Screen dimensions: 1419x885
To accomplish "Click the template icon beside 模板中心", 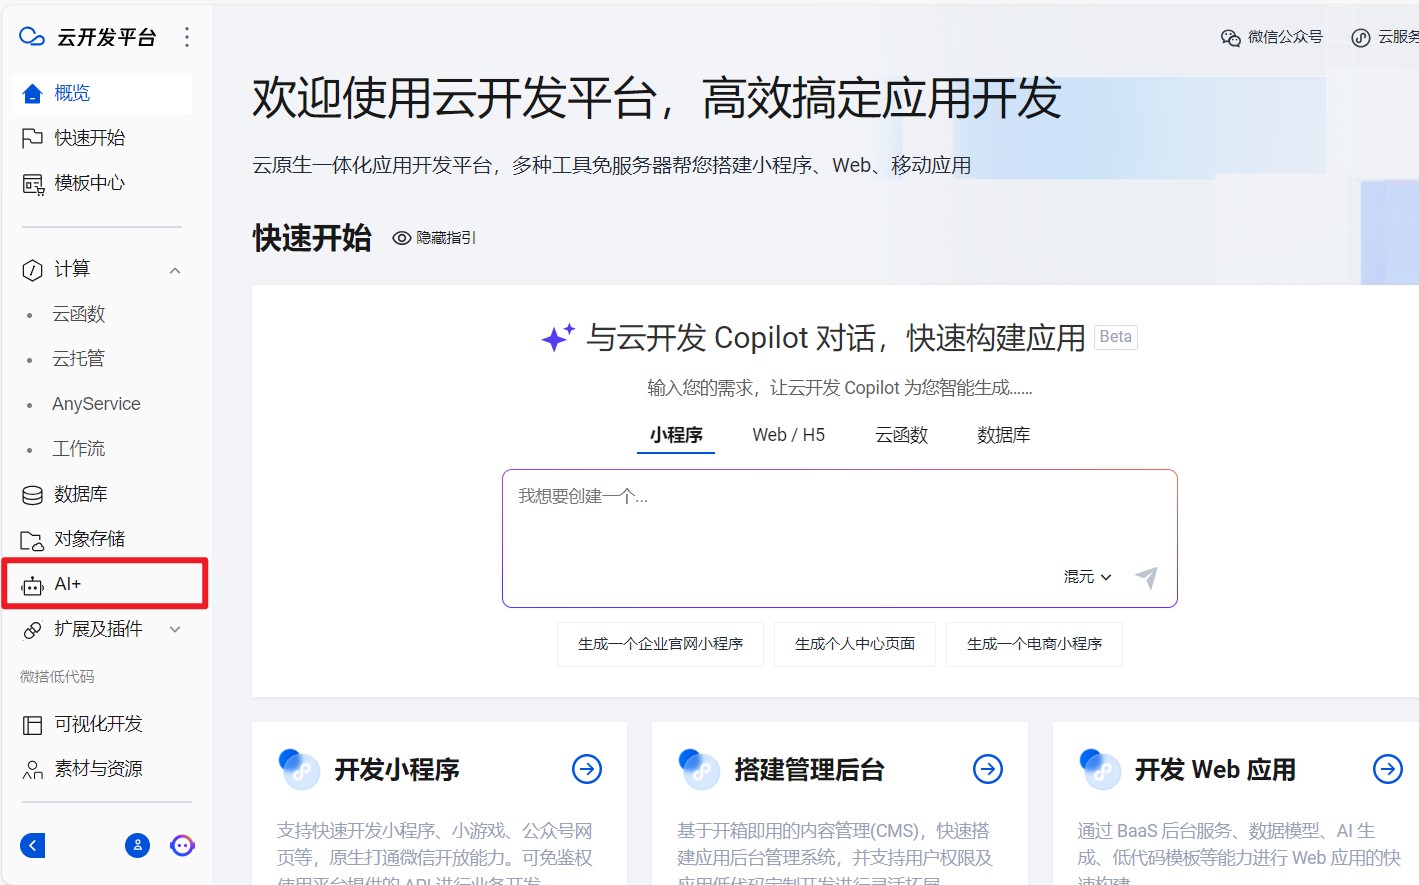I will coord(33,184).
